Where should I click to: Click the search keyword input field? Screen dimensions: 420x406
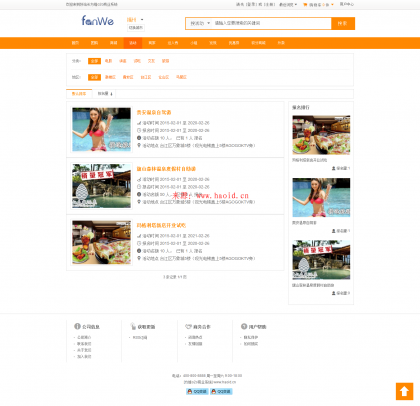coord(271,23)
